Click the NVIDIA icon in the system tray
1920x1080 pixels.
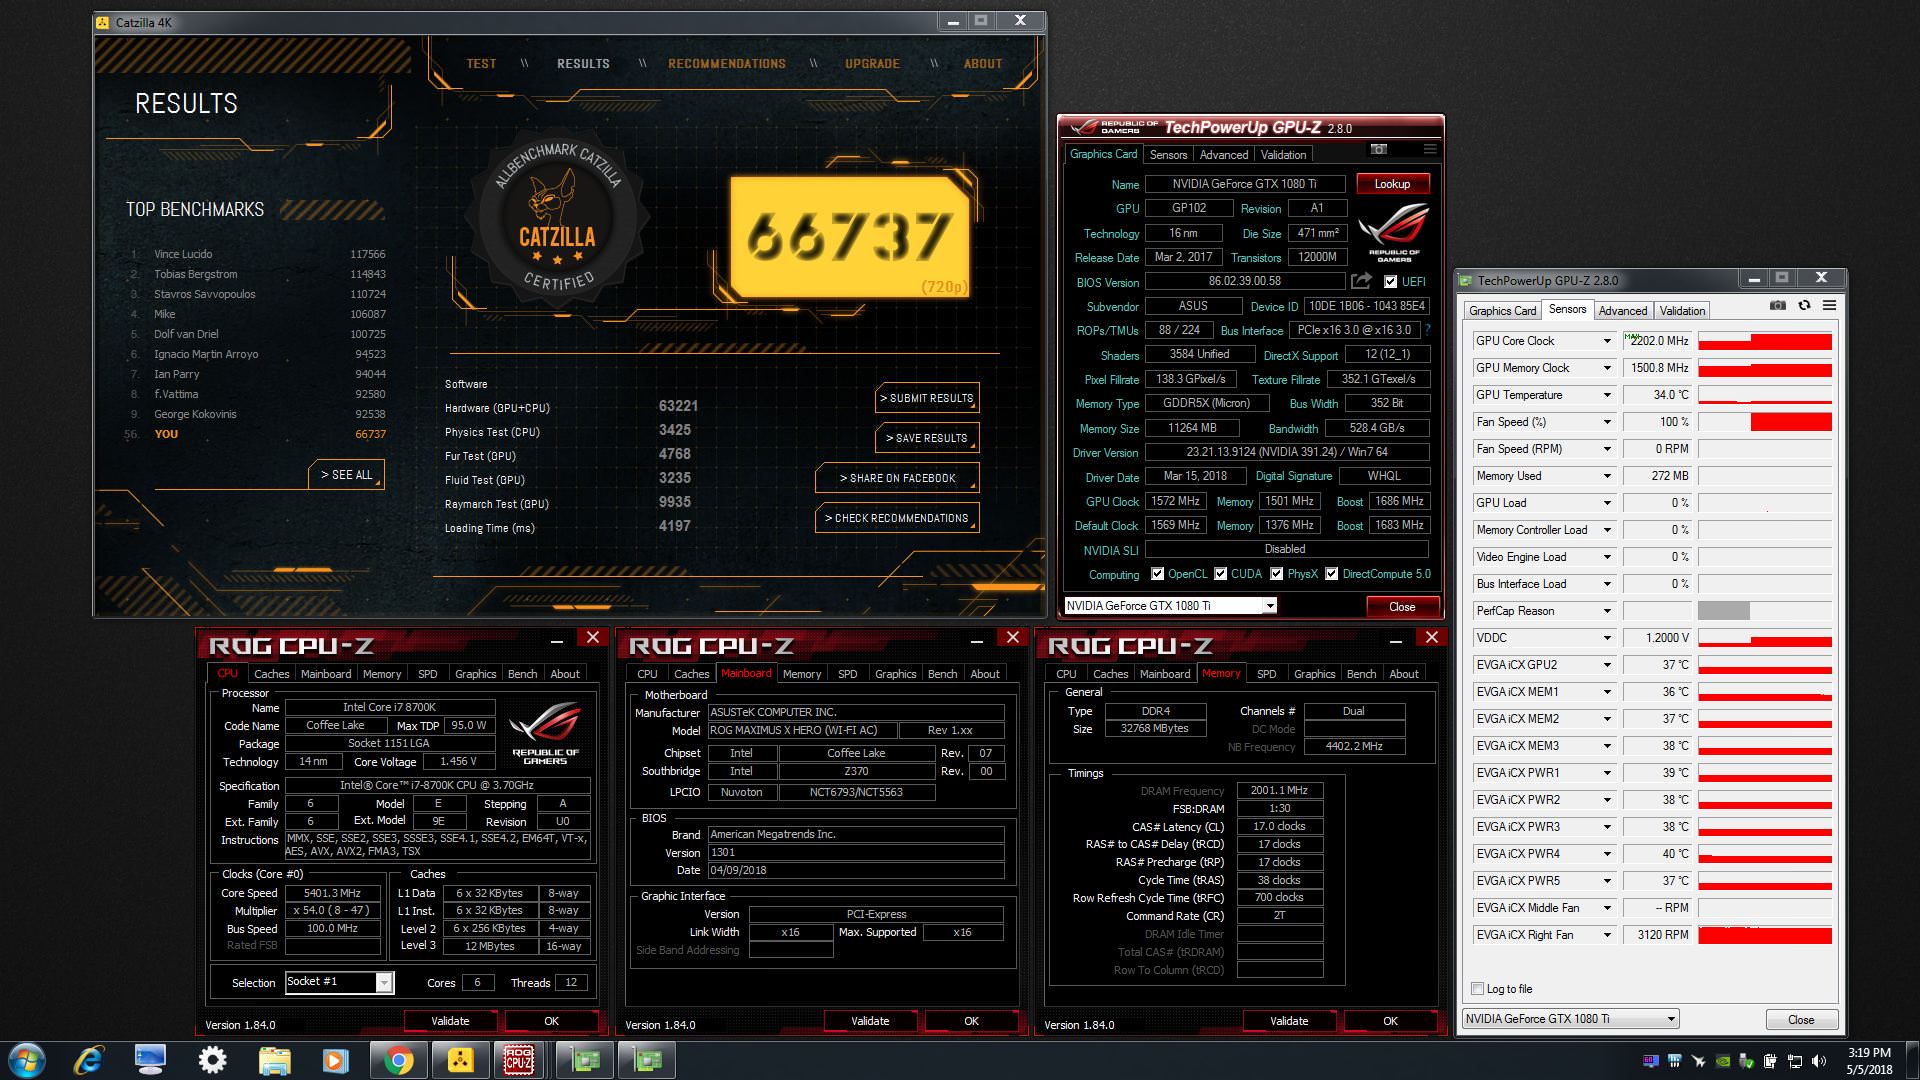pos(1723,1061)
